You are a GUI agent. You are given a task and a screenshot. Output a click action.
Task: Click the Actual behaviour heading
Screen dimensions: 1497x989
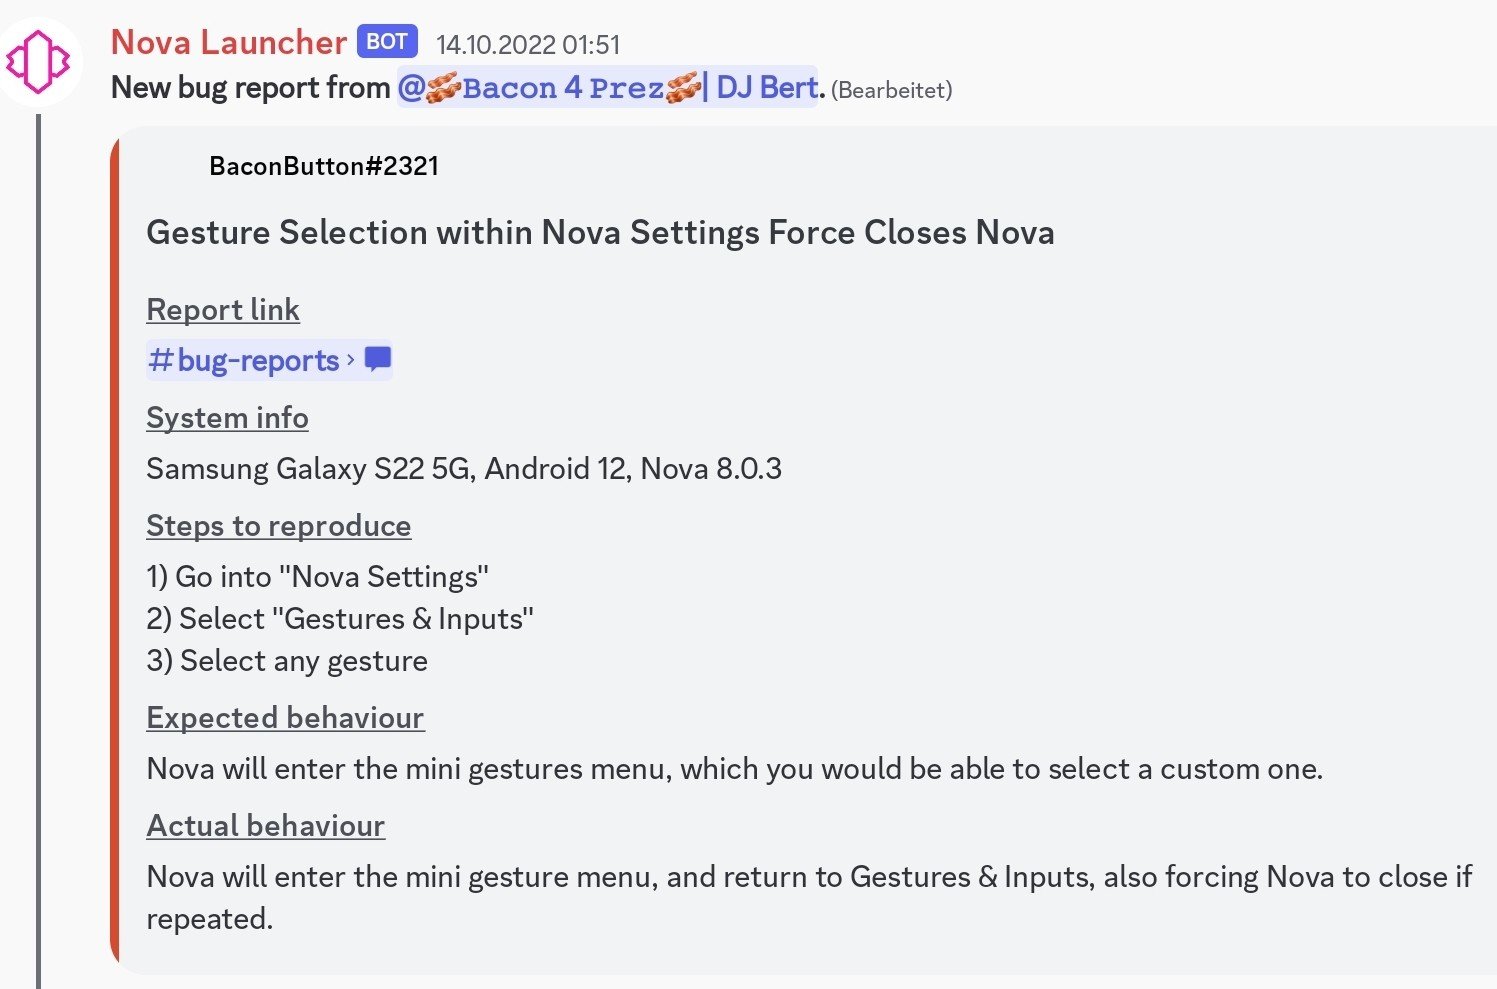[x=266, y=826]
